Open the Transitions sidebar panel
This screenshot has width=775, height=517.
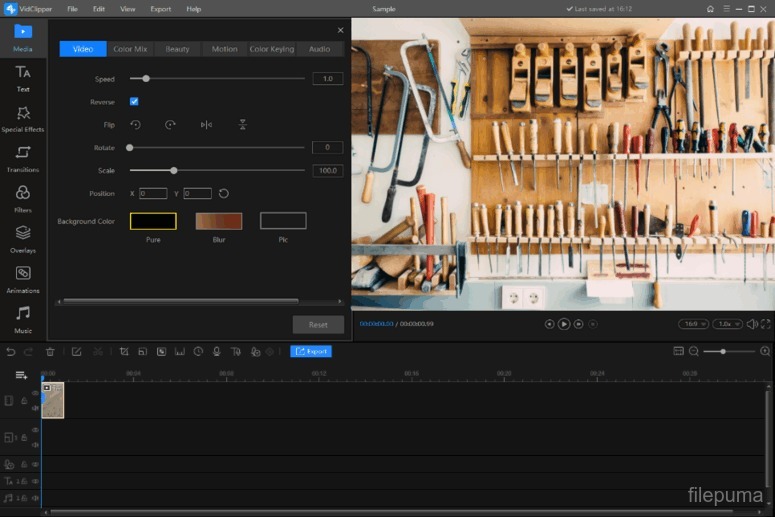click(22, 157)
